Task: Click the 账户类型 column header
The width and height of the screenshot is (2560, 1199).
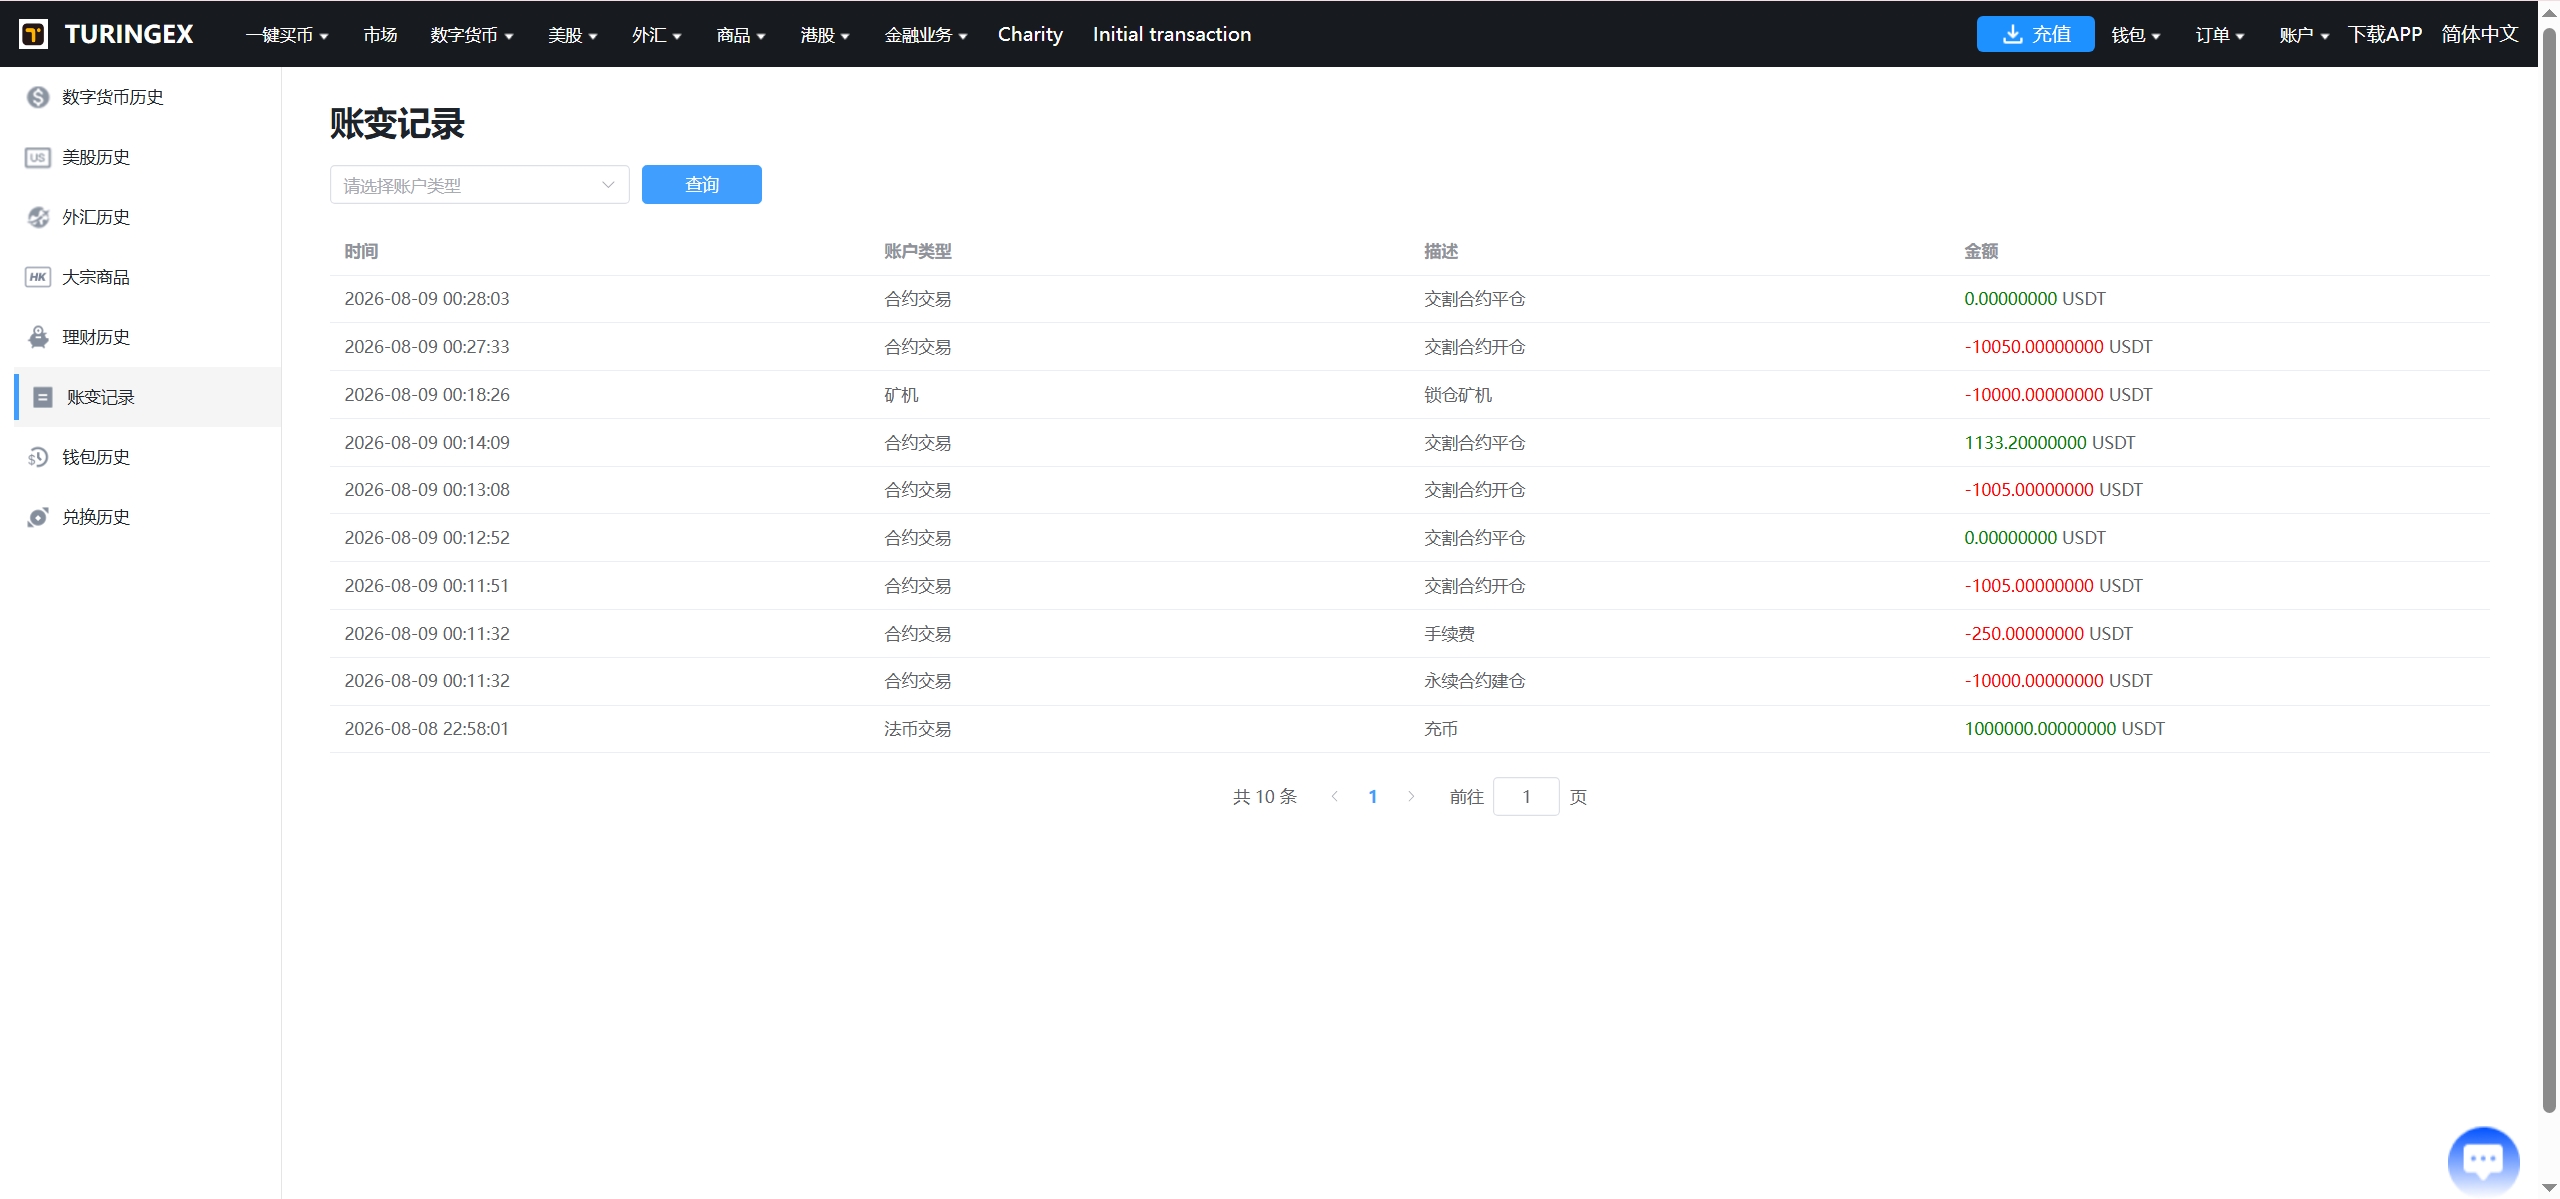Action: point(917,251)
